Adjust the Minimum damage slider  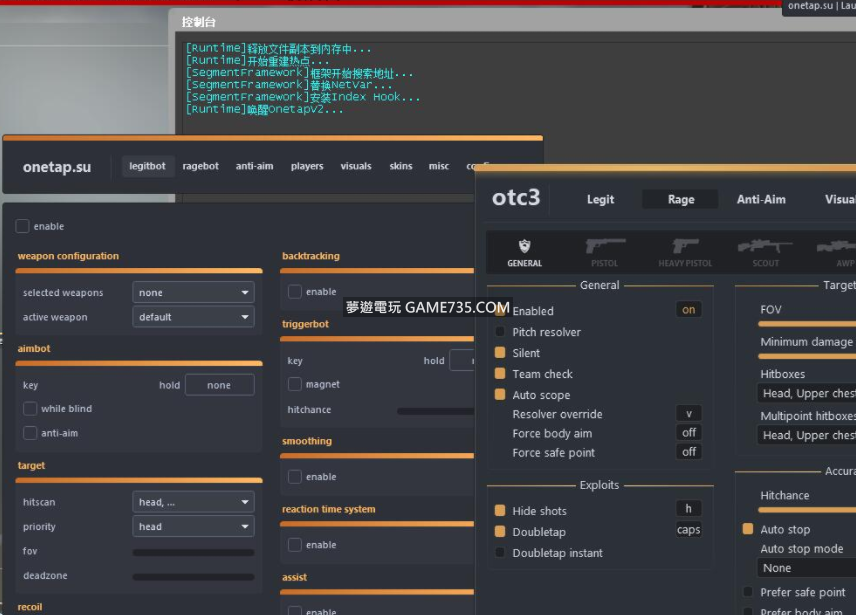807,356
